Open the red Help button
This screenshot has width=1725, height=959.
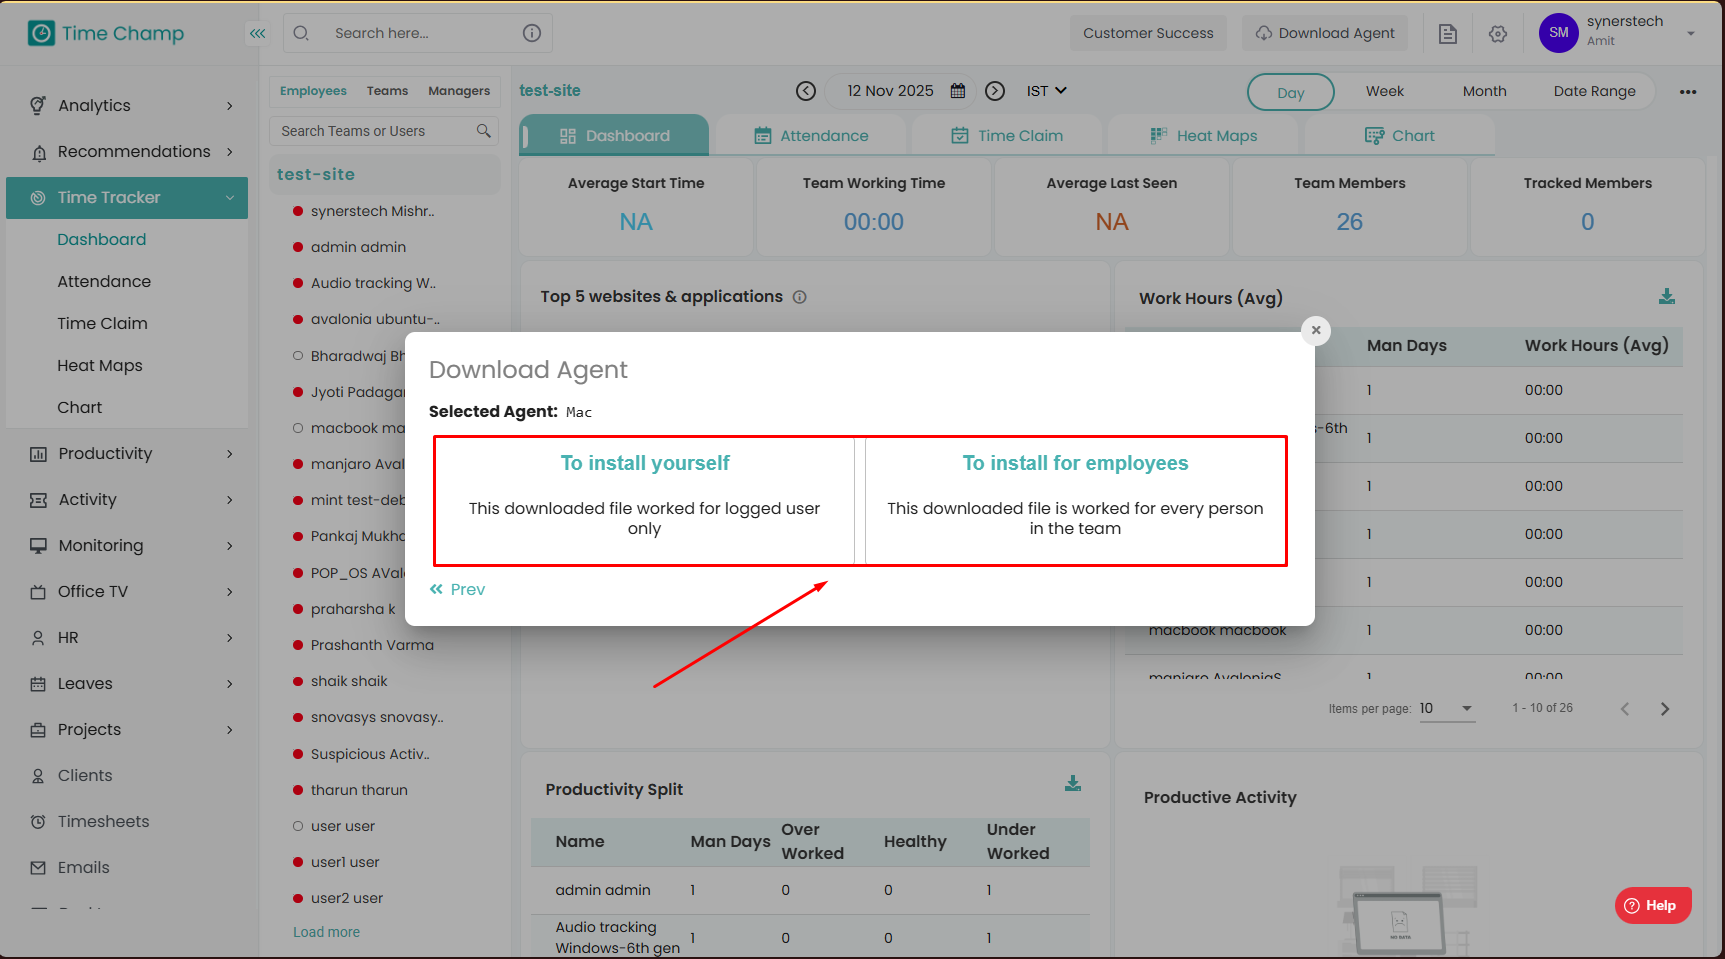pos(1652,905)
